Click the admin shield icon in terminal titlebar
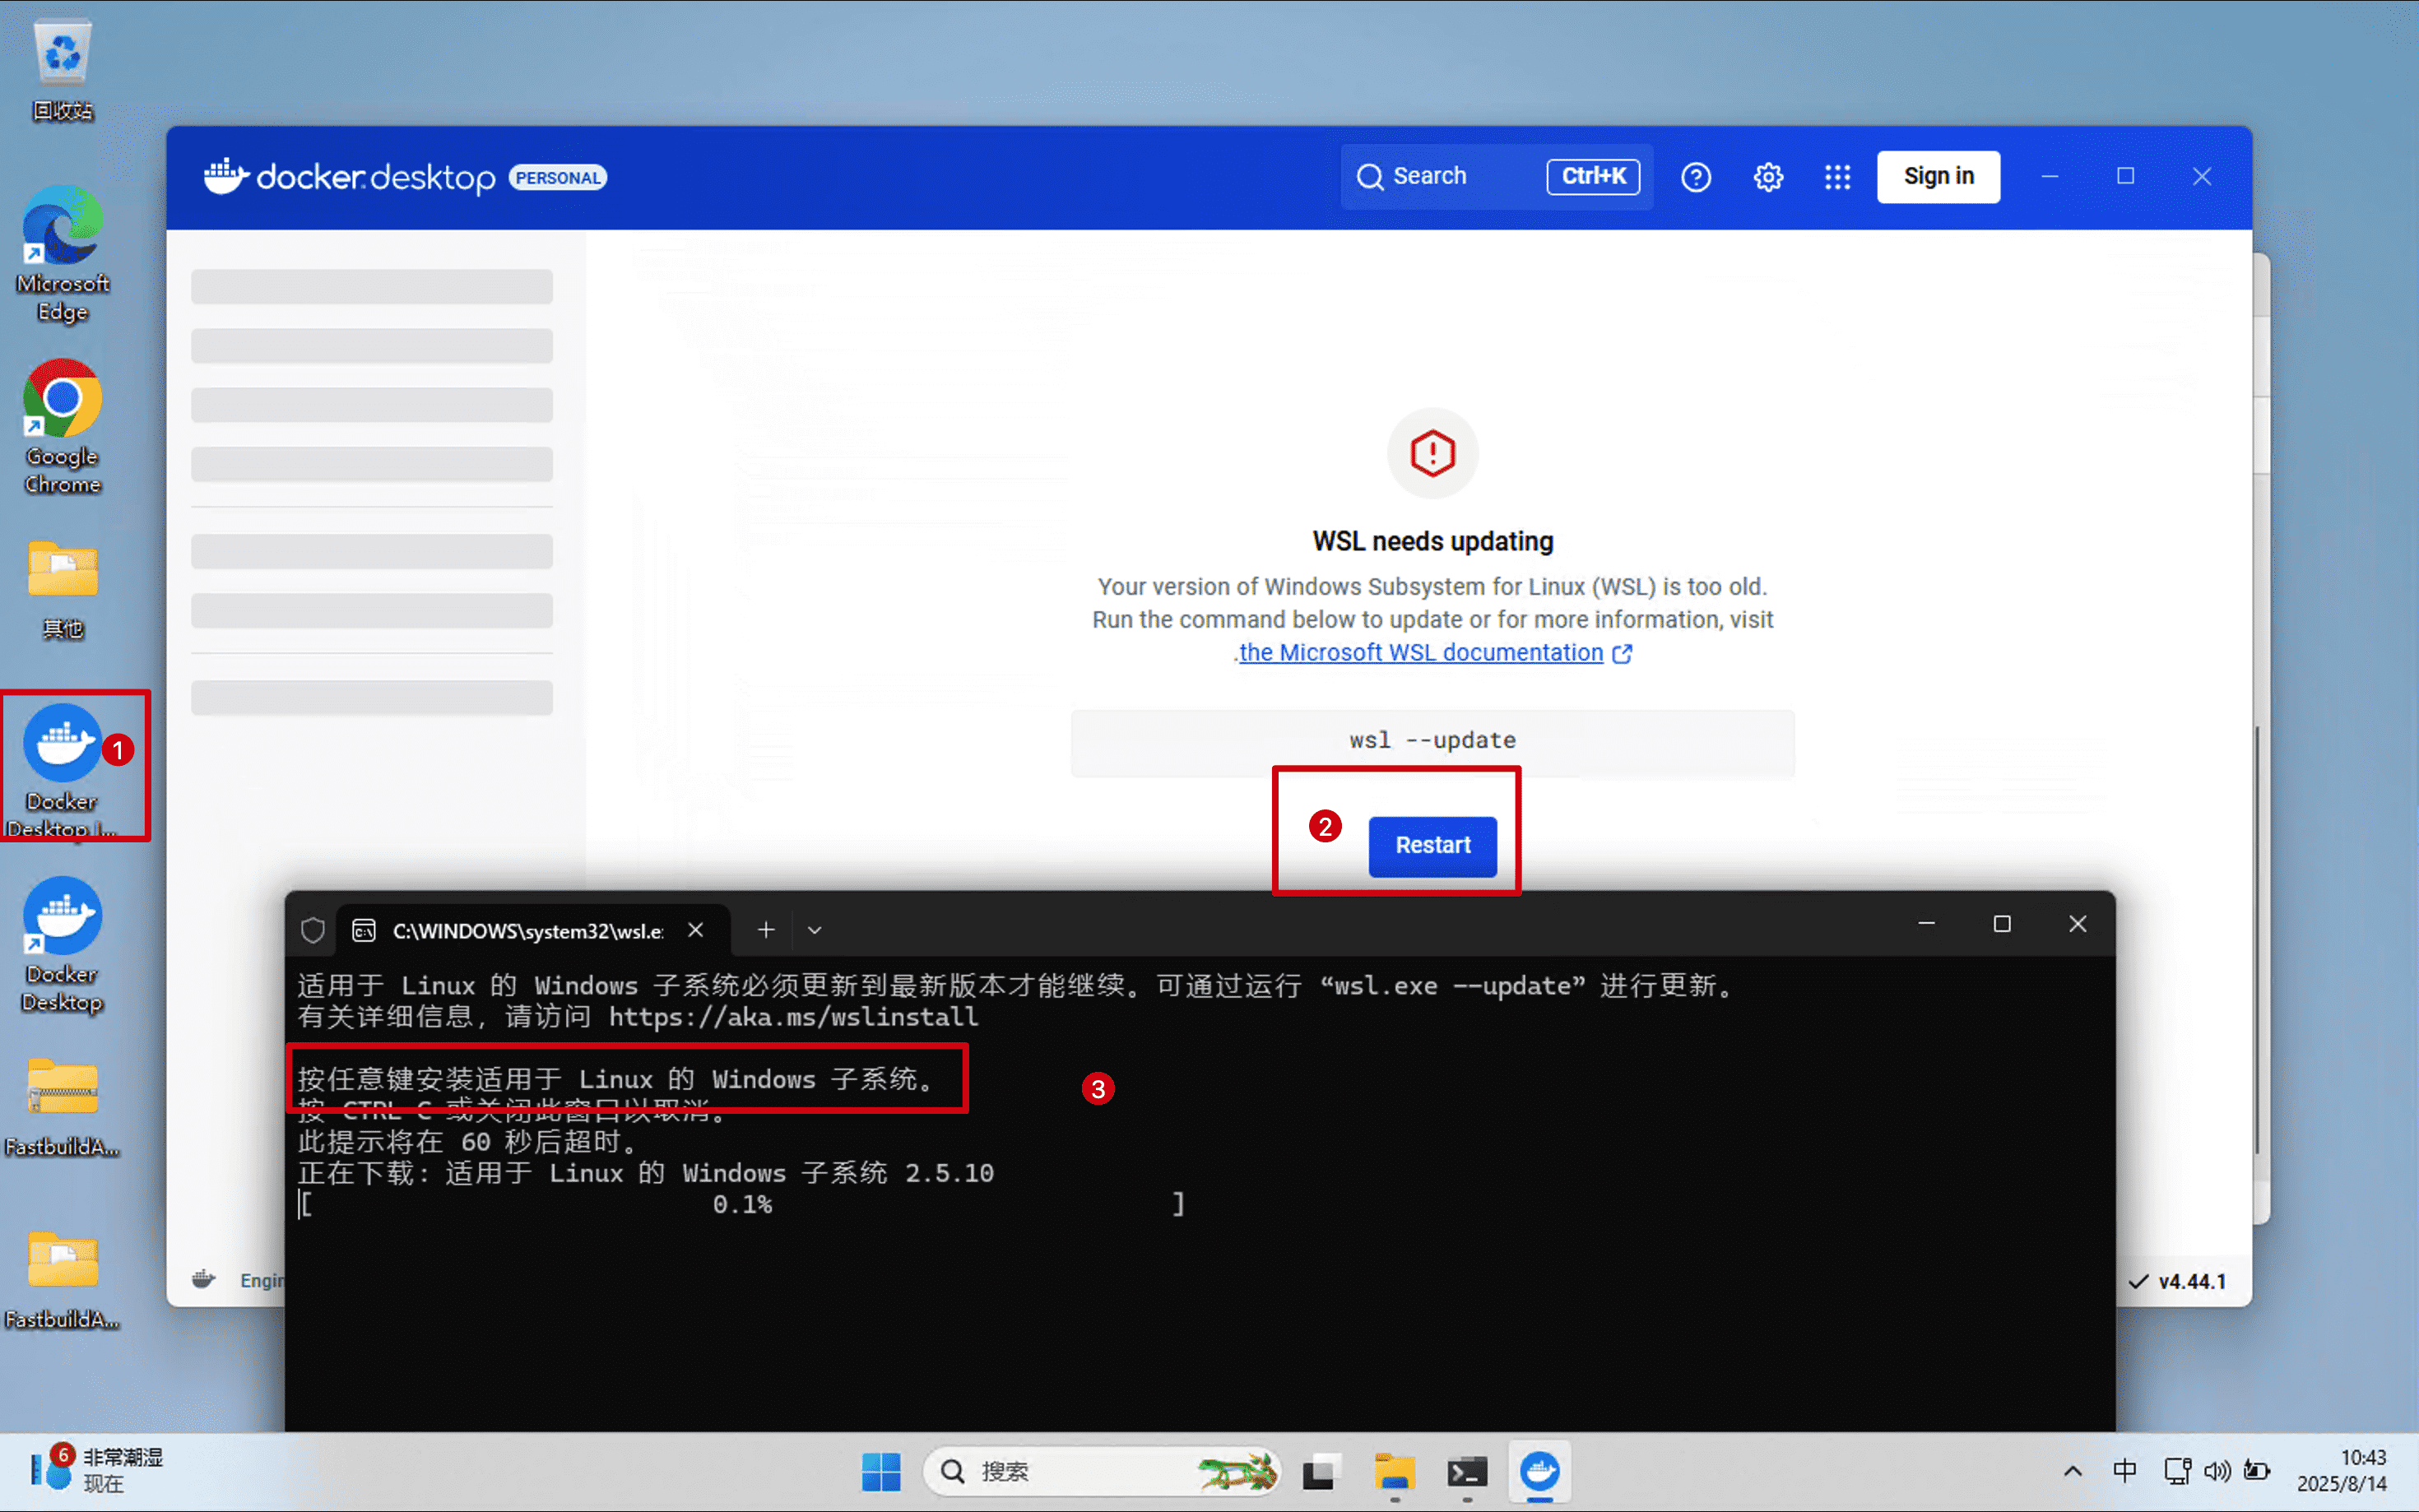 point(312,930)
